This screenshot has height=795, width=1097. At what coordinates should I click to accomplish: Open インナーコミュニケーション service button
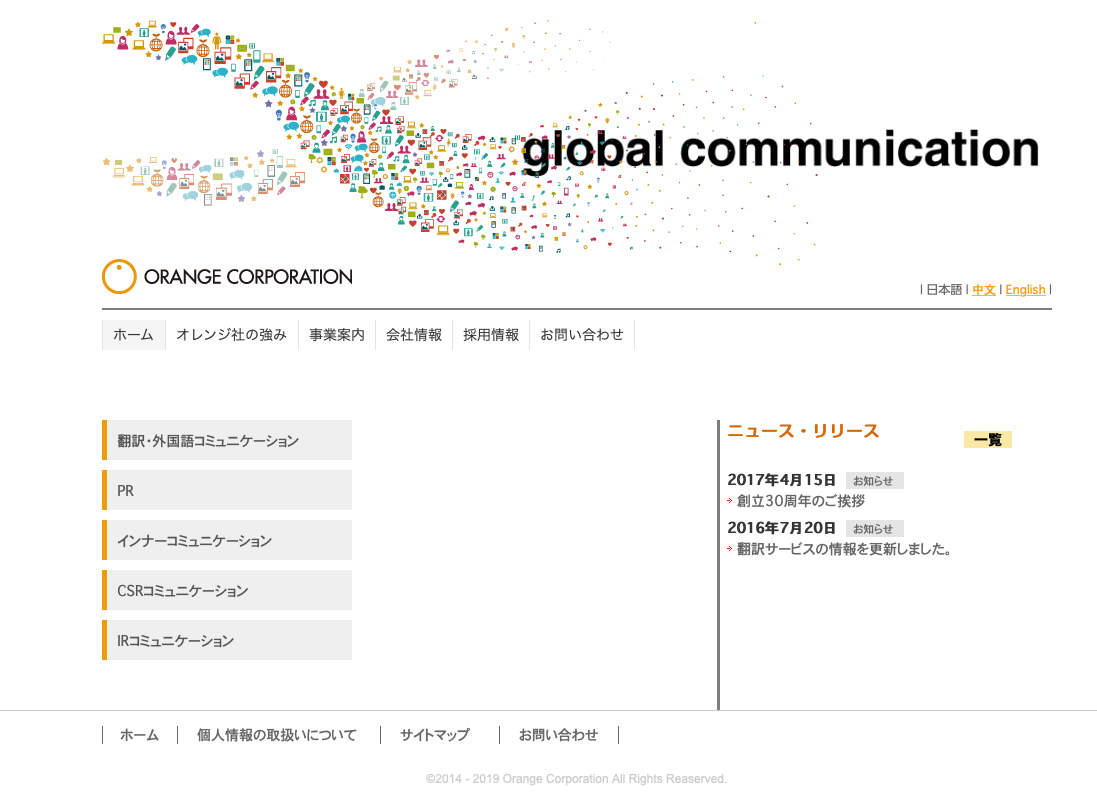tap(227, 540)
